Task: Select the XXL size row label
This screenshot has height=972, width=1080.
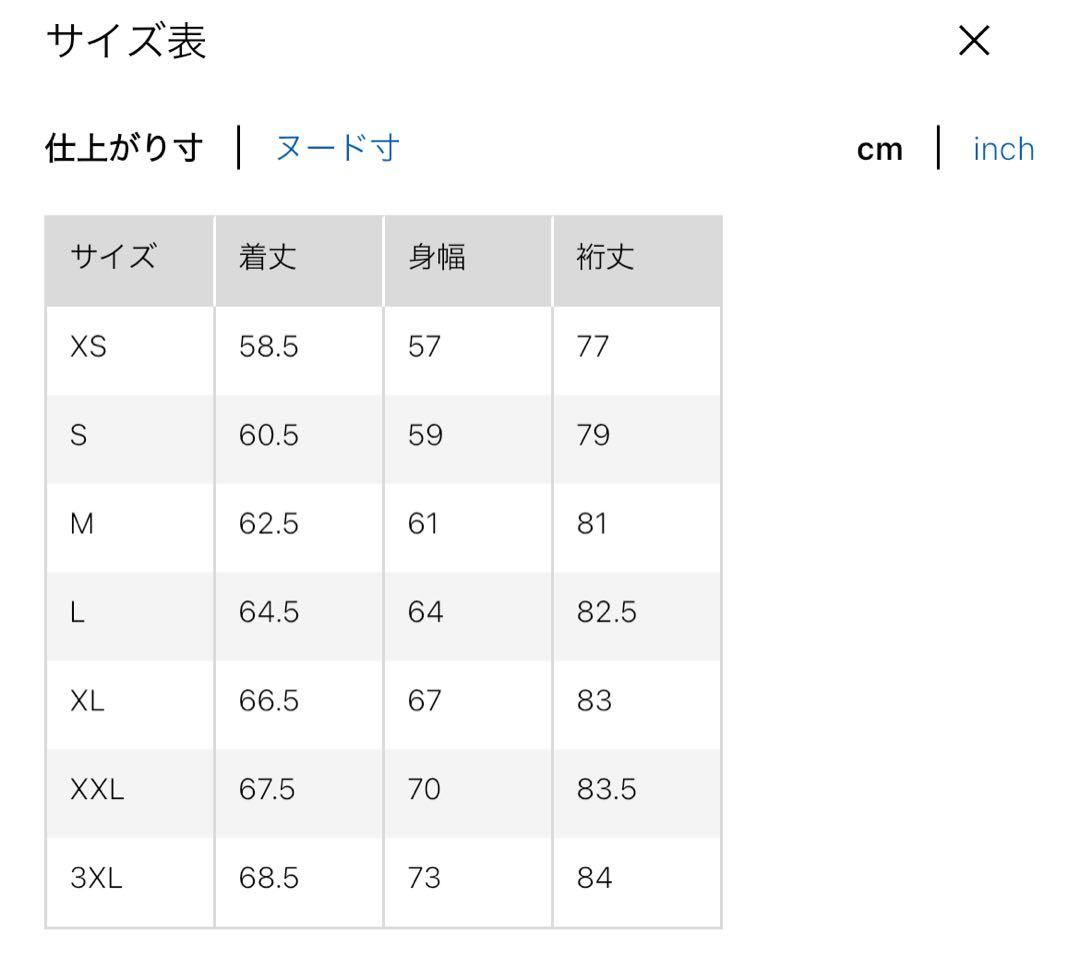Action: click(x=97, y=791)
